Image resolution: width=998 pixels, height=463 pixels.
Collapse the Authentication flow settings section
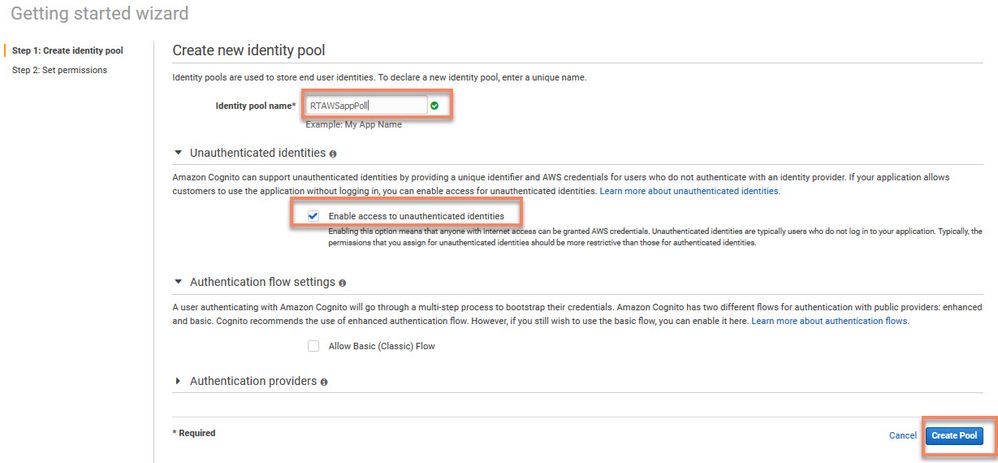[179, 282]
